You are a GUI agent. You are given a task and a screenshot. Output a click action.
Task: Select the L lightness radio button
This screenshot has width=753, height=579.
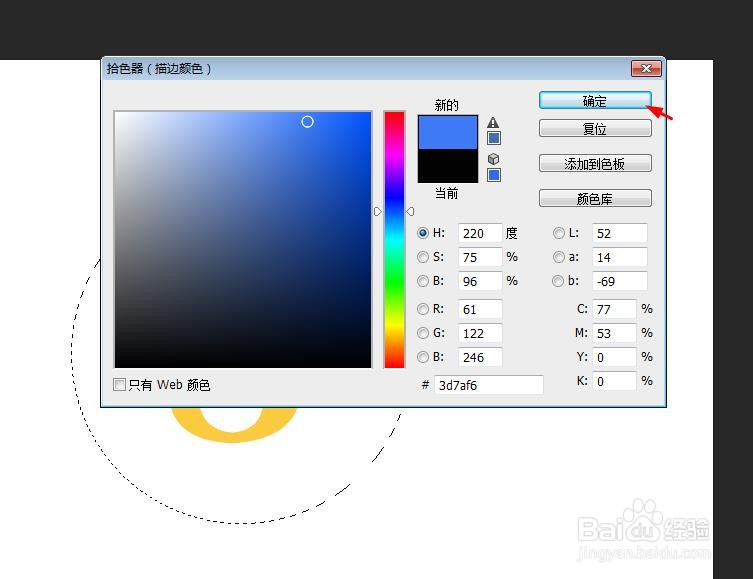click(559, 233)
